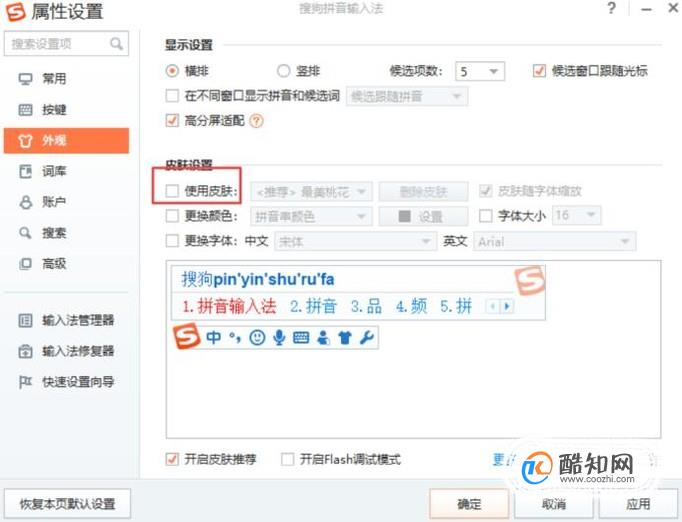Toggle 皮肤随字体缩放 checkbox

pos(485,191)
